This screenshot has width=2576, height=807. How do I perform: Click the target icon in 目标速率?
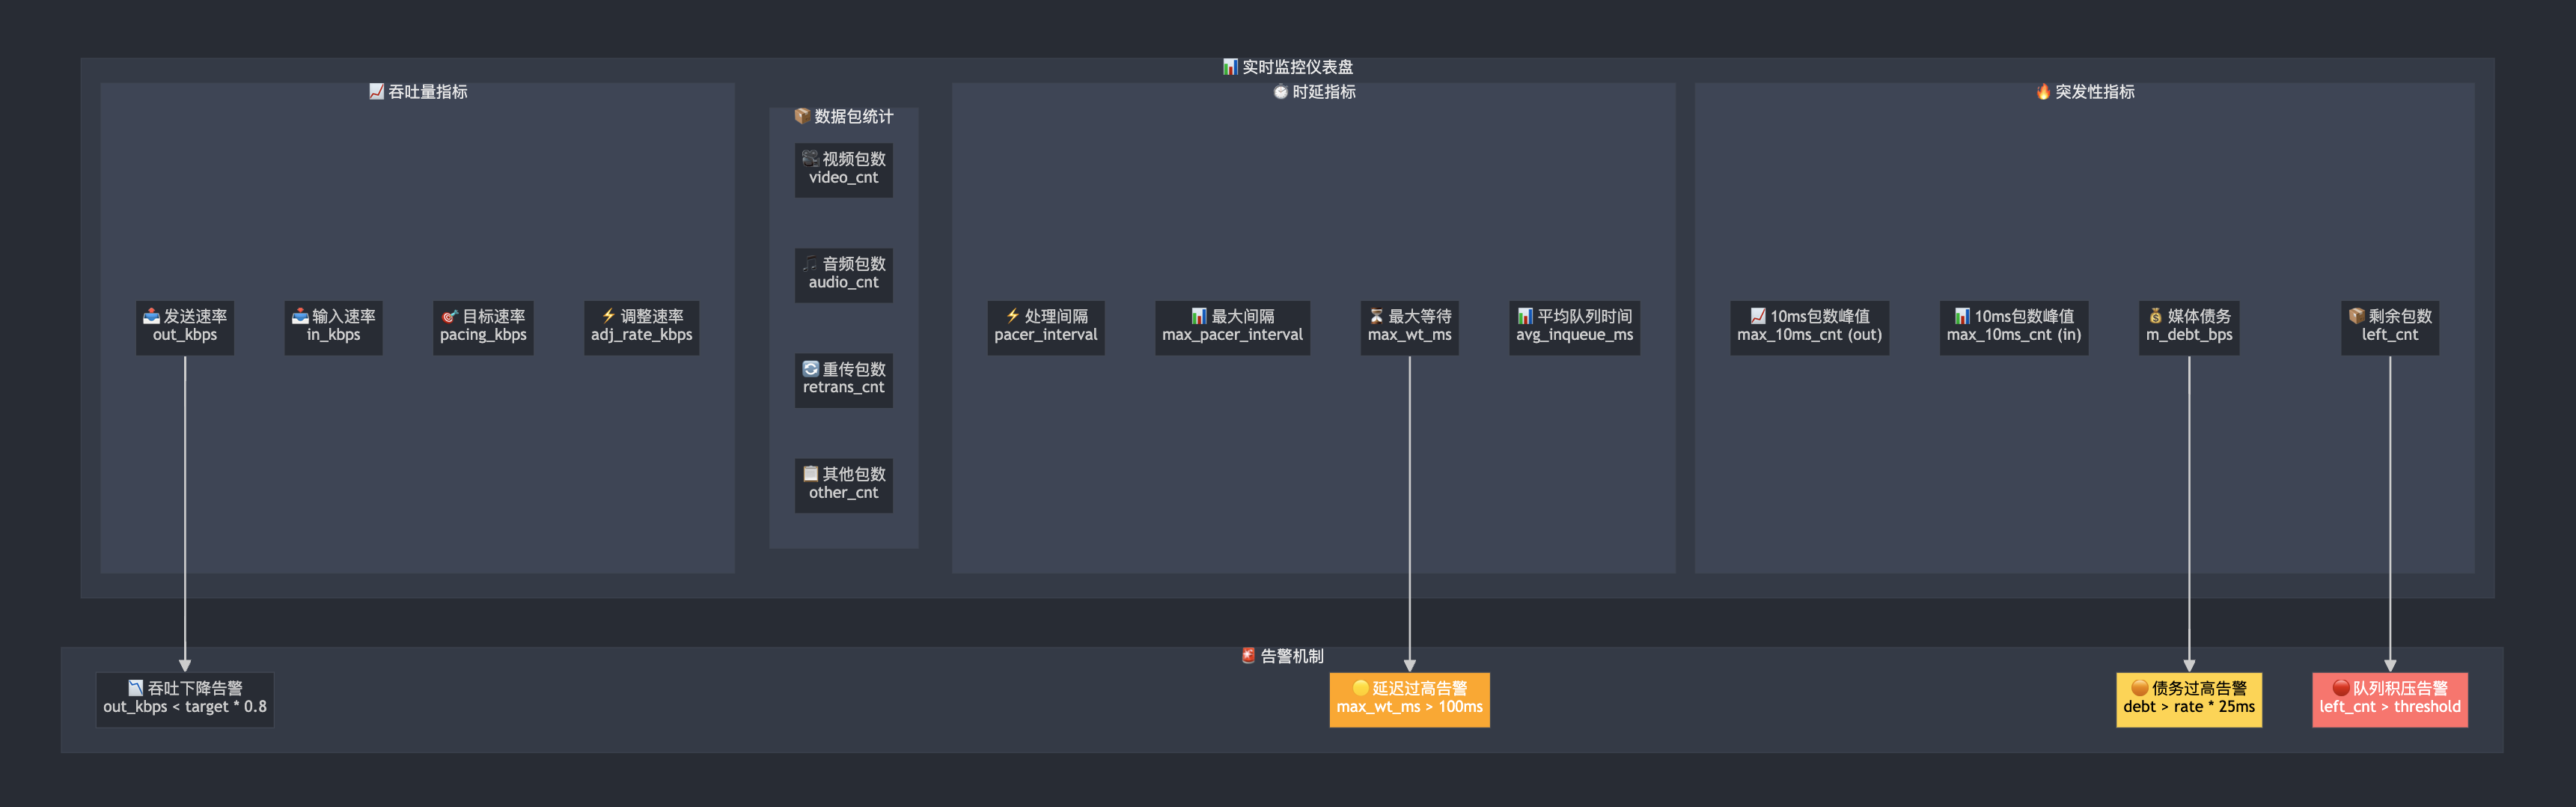tap(450, 317)
